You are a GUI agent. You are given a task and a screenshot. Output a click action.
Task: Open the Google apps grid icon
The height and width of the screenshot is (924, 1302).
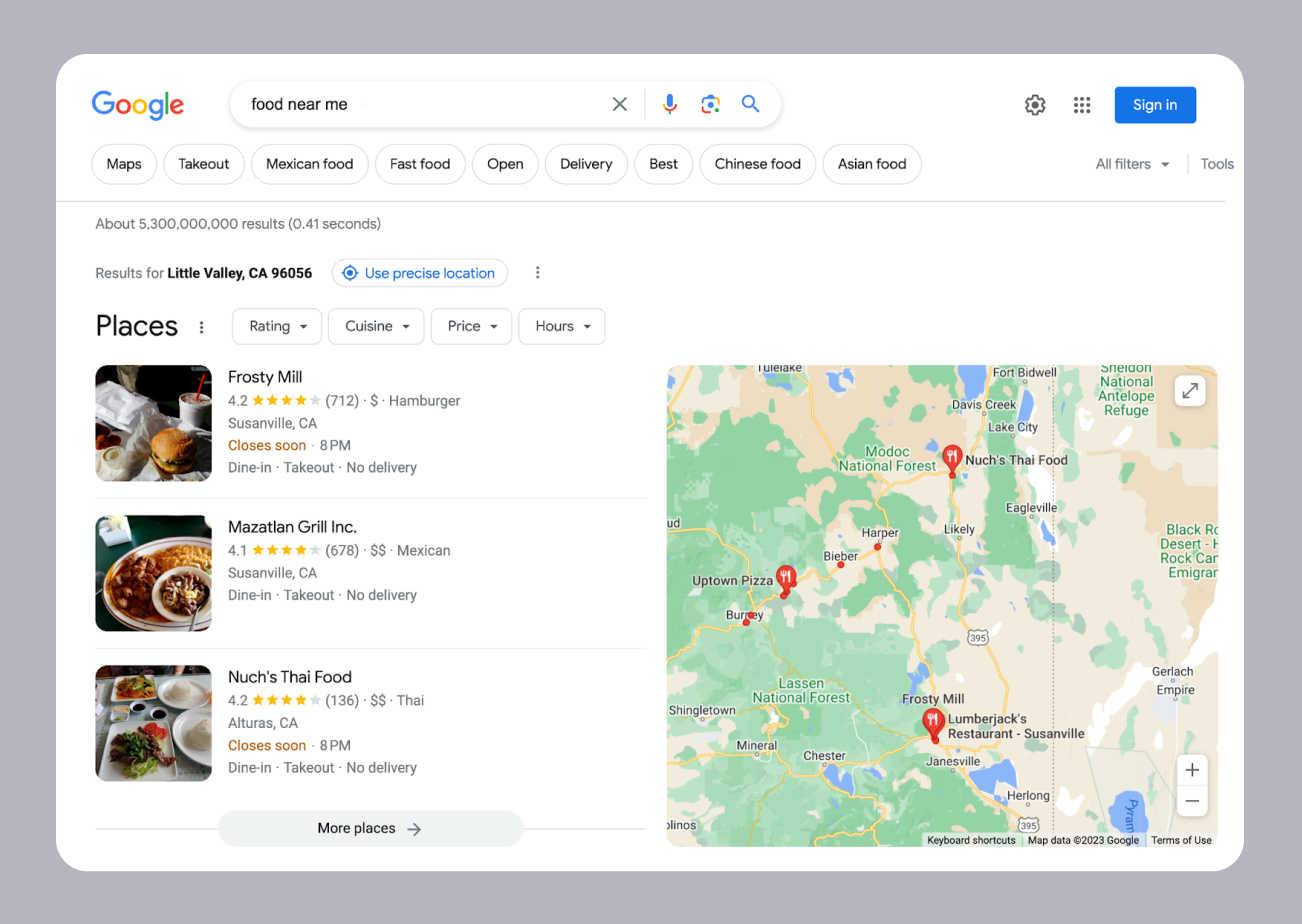1082,105
